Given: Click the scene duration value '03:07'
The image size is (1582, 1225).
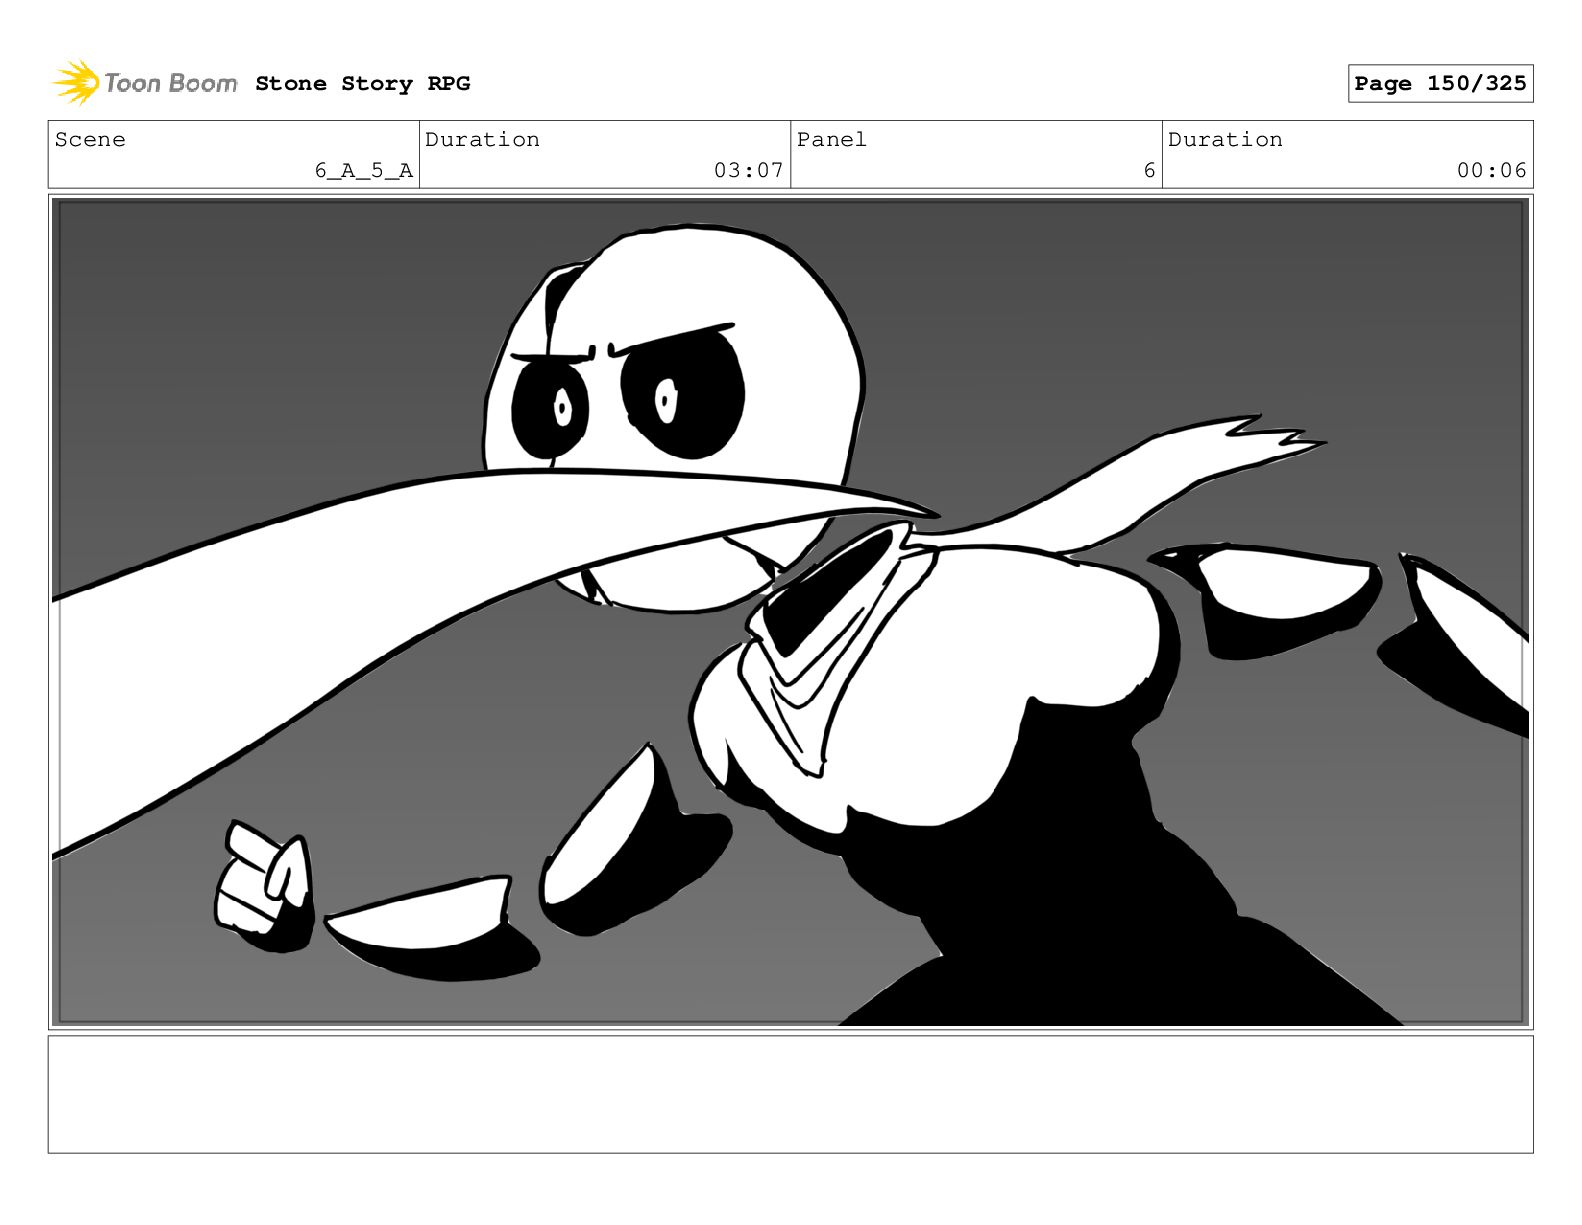Looking at the screenshot, I should pyautogui.click(x=748, y=171).
